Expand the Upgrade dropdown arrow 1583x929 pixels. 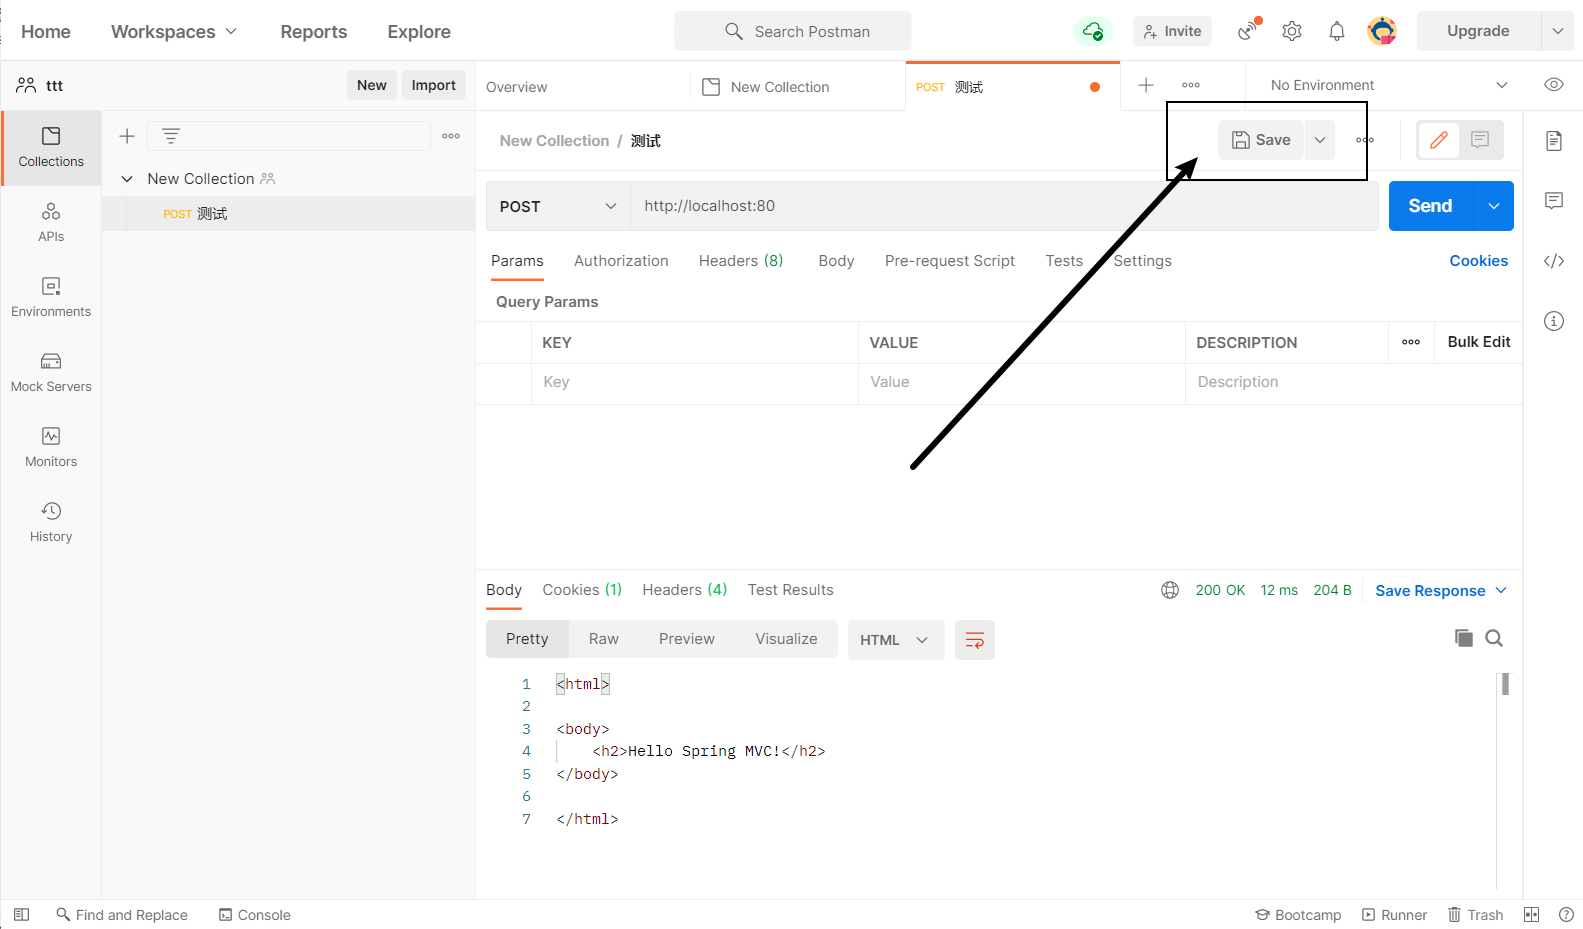(1557, 31)
